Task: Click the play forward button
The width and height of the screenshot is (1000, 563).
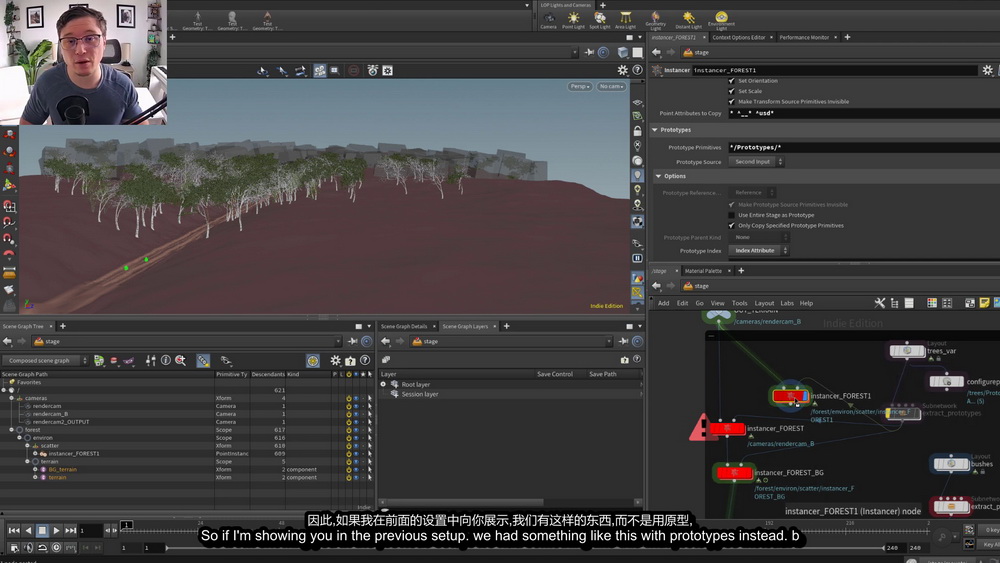Action: coord(56,530)
